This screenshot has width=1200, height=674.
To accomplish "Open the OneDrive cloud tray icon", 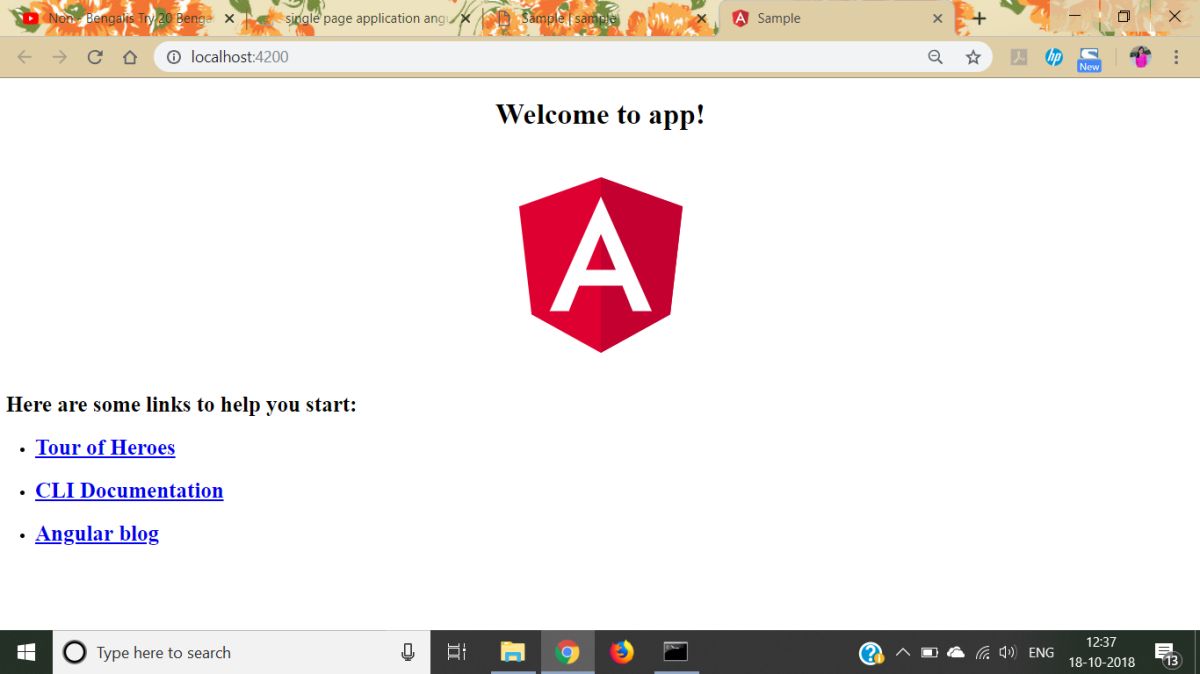I will pos(956,652).
